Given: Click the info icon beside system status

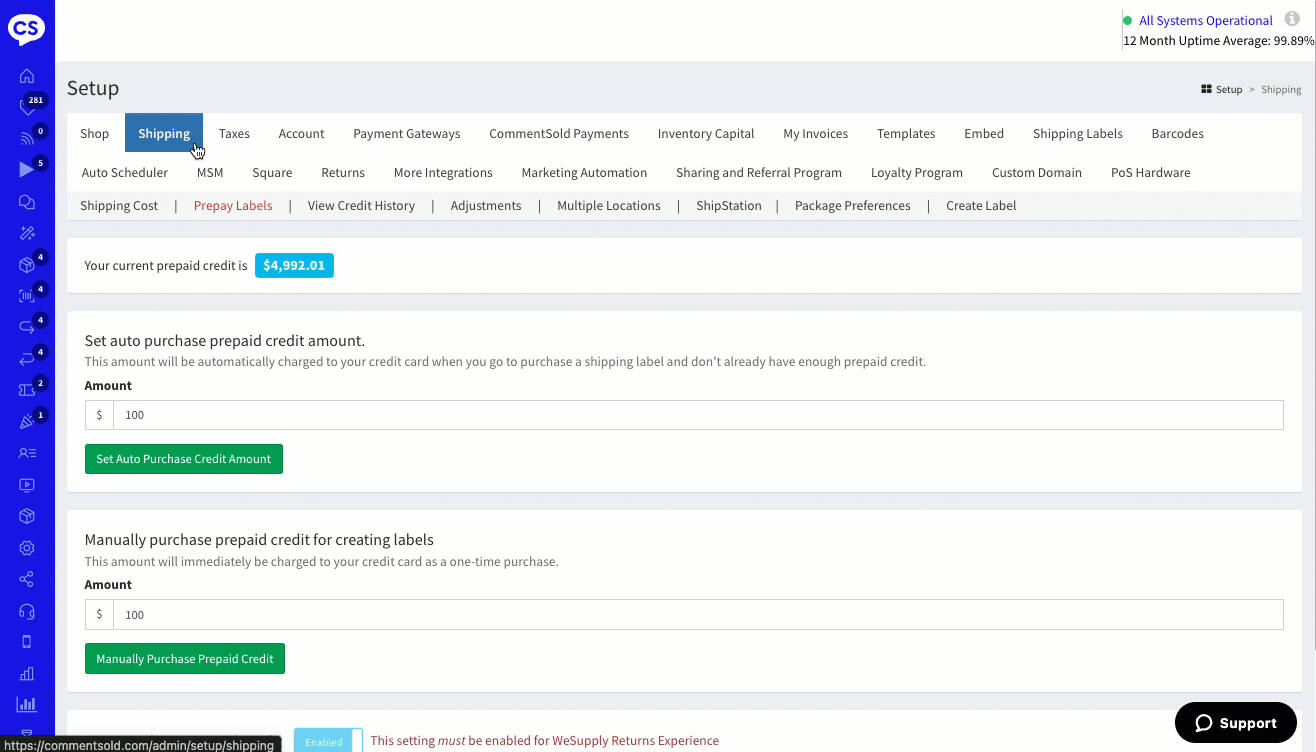Looking at the screenshot, I should click(x=1292, y=19).
